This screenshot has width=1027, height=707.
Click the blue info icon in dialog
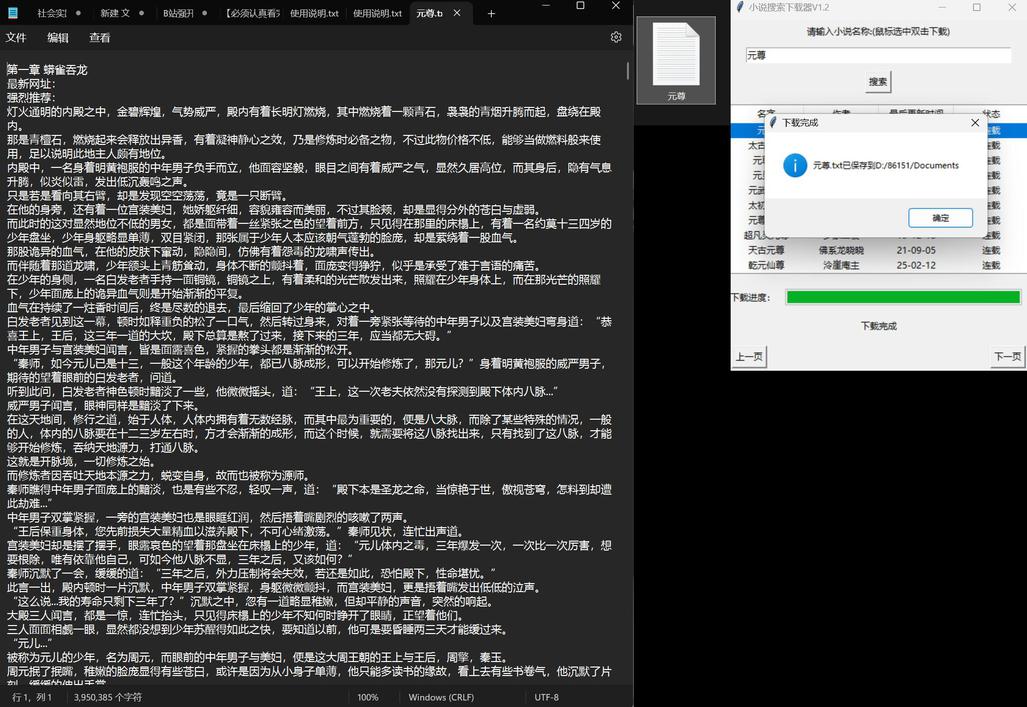[795, 165]
